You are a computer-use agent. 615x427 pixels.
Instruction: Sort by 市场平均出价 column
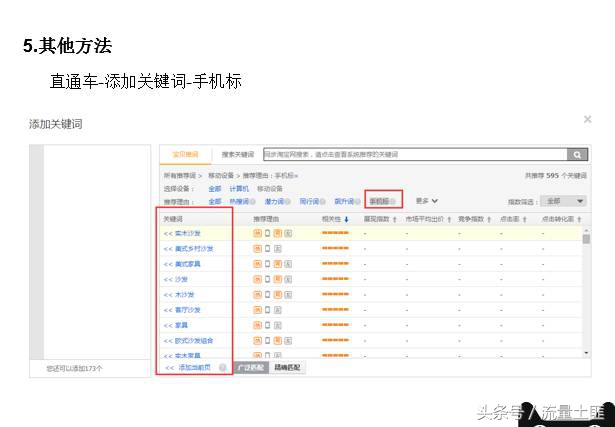coord(428,219)
